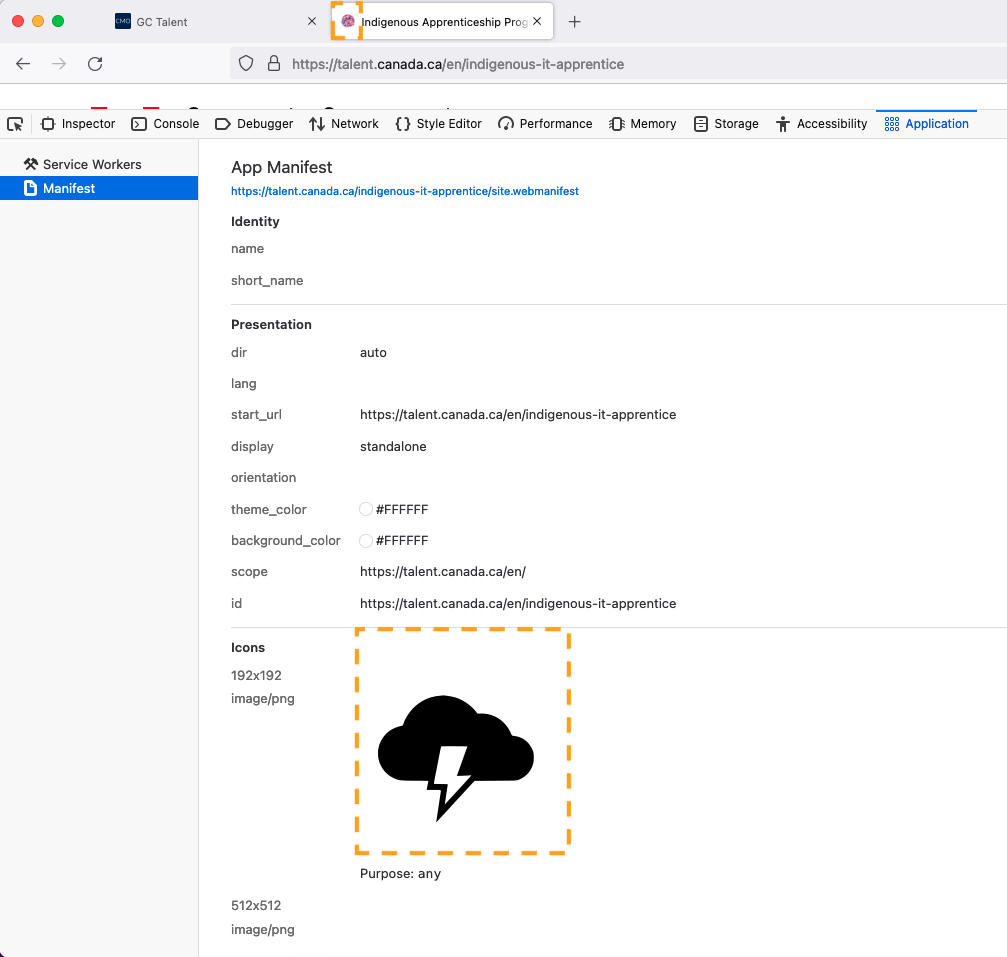This screenshot has width=1007, height=957.
Task: Switch to the Console tab
Action: pos(165,124)
